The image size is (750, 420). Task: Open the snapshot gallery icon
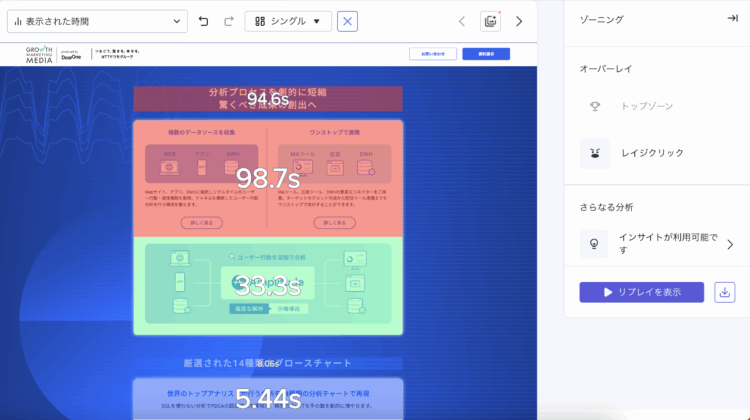(490, 21)
